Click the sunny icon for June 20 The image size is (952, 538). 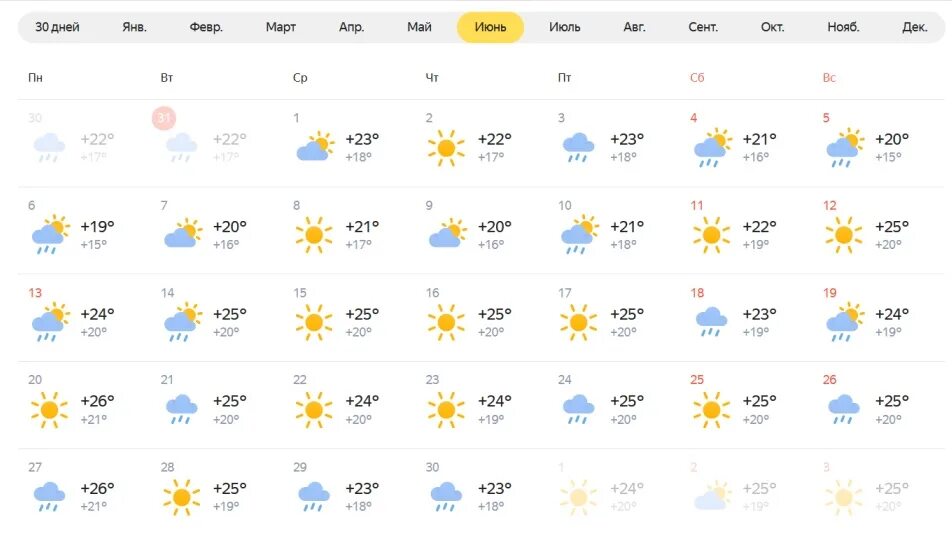click(x=49, y=410)
